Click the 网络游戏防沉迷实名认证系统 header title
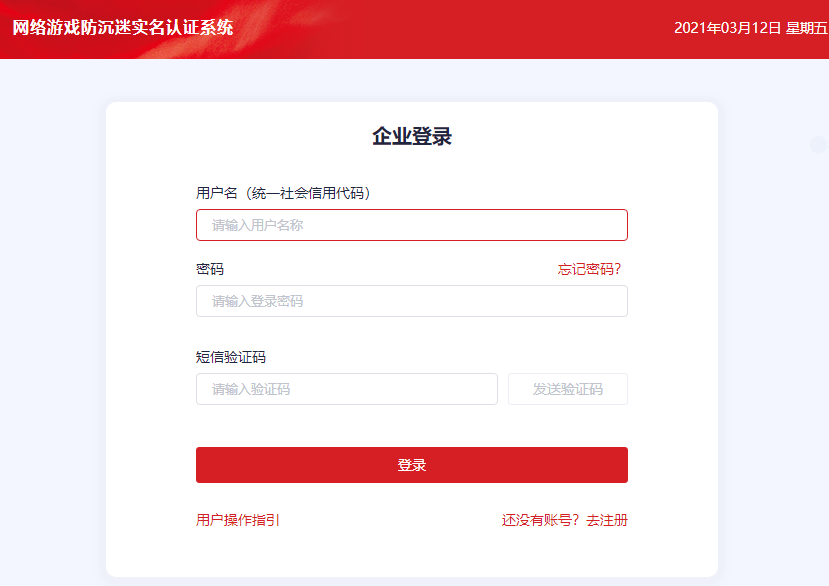The image size is (829, 586). point(123,27)
